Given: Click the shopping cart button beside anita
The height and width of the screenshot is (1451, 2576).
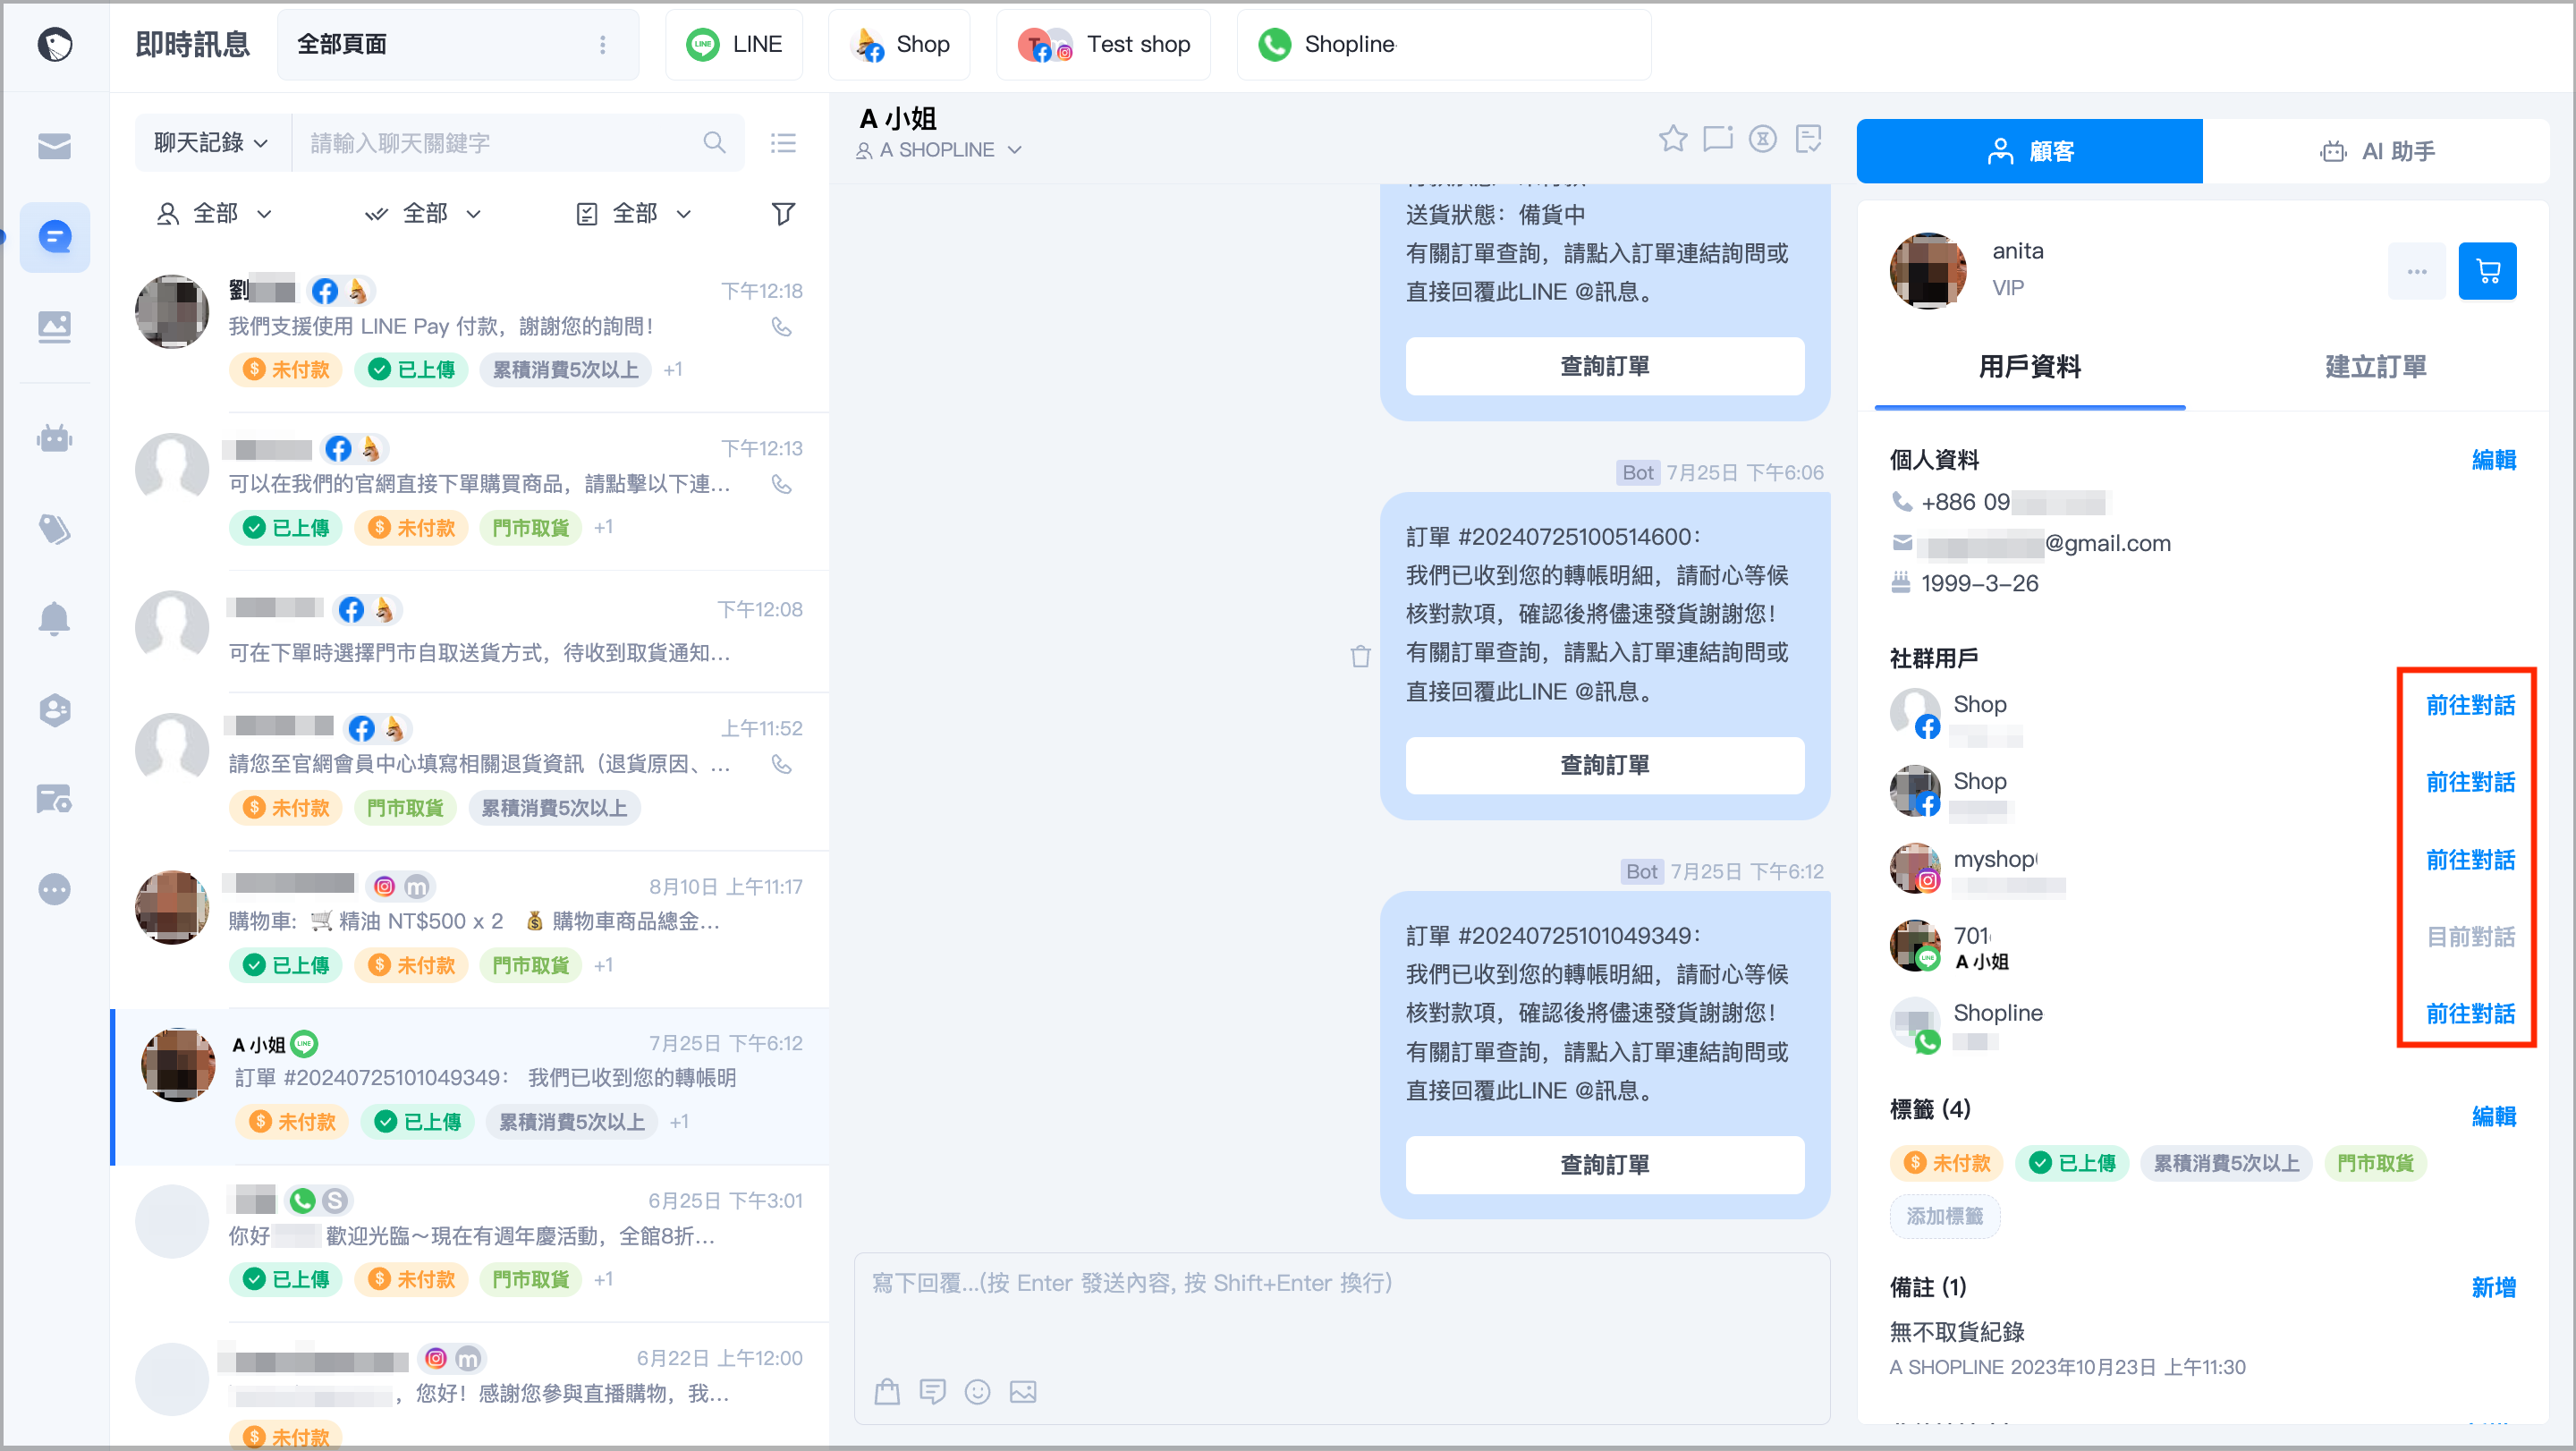Looking at the screenshot, I should (x=2487, y=271).
